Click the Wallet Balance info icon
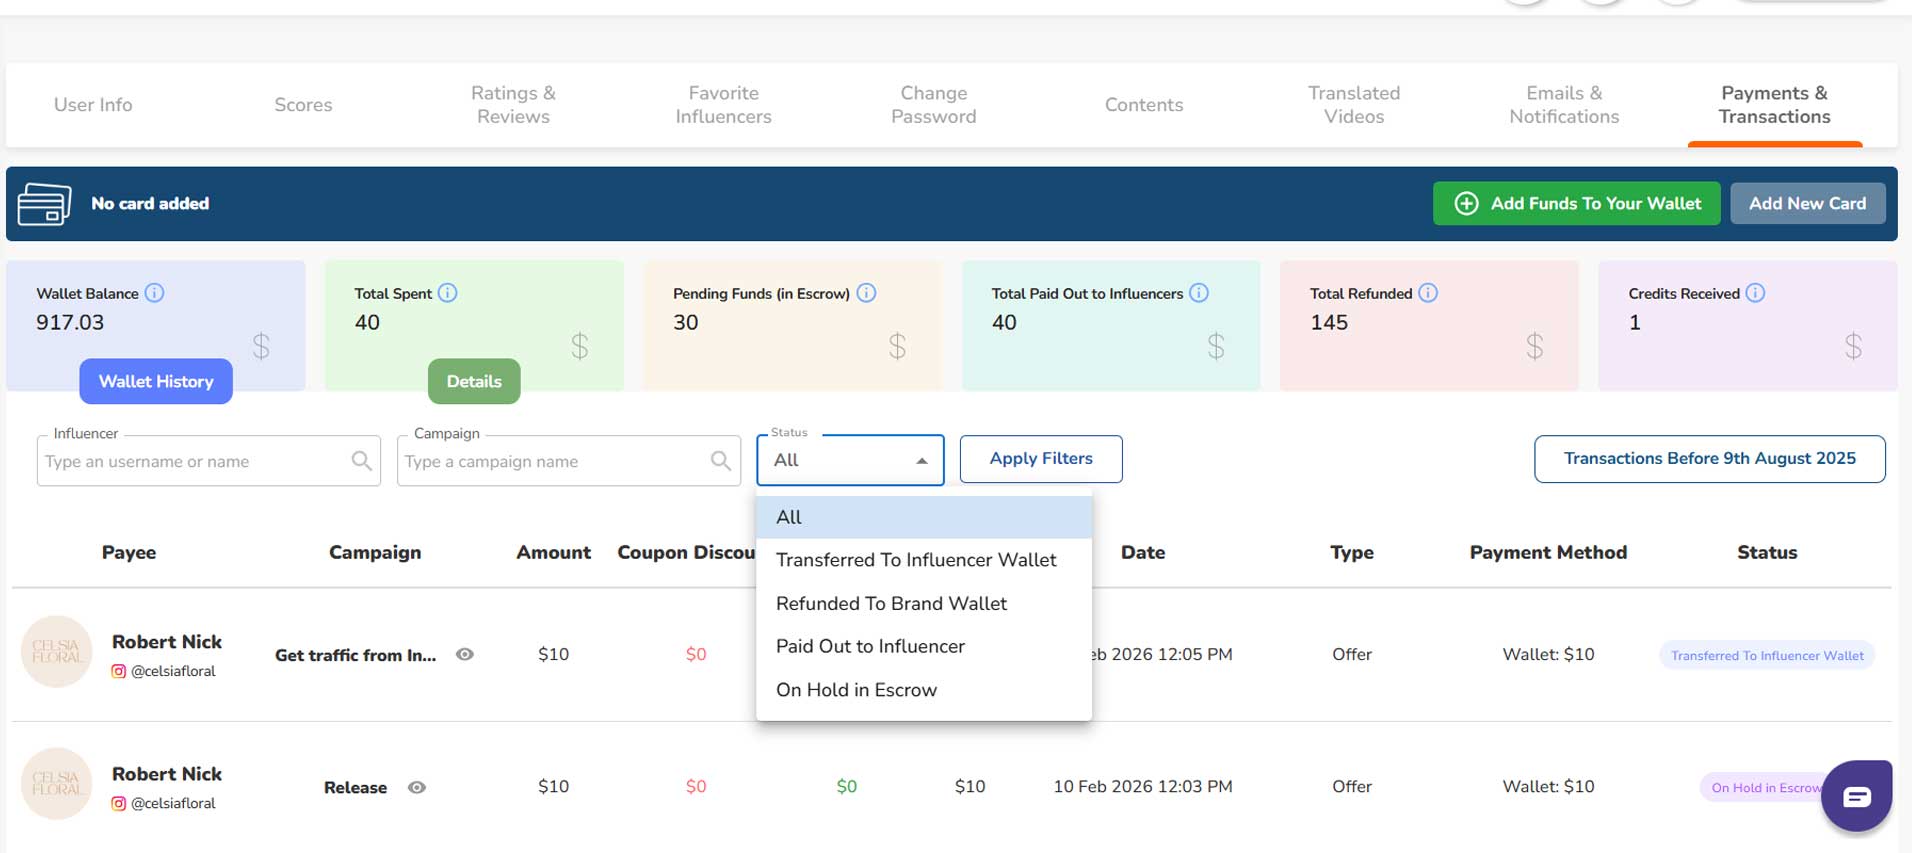1912x853 pixels. click(x=154, y=293)
